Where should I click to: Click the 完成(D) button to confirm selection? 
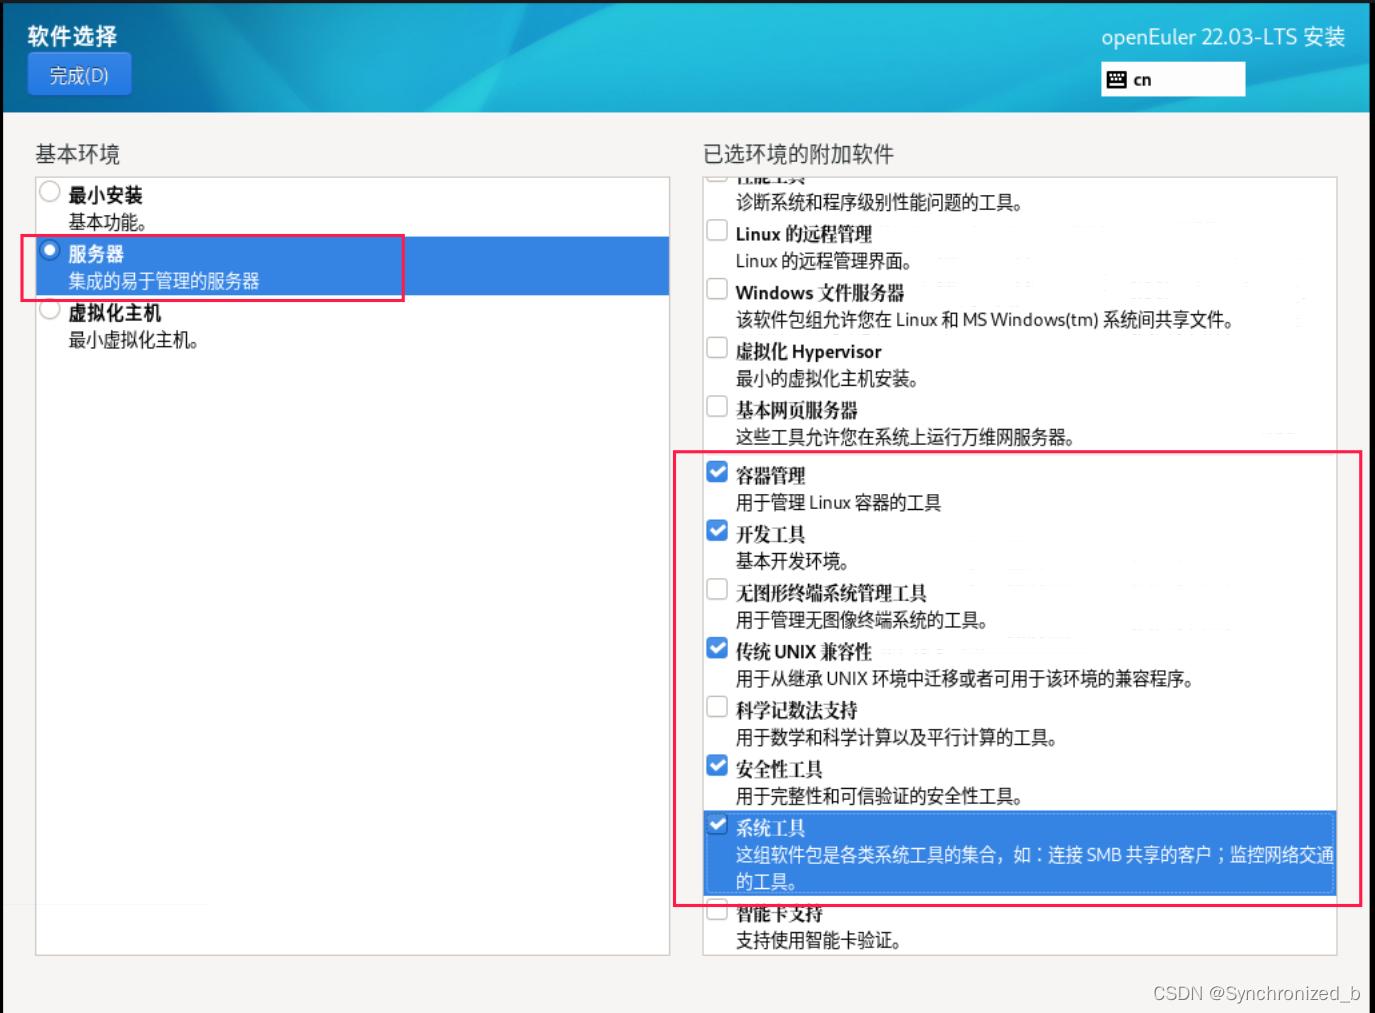pos(78,74)
